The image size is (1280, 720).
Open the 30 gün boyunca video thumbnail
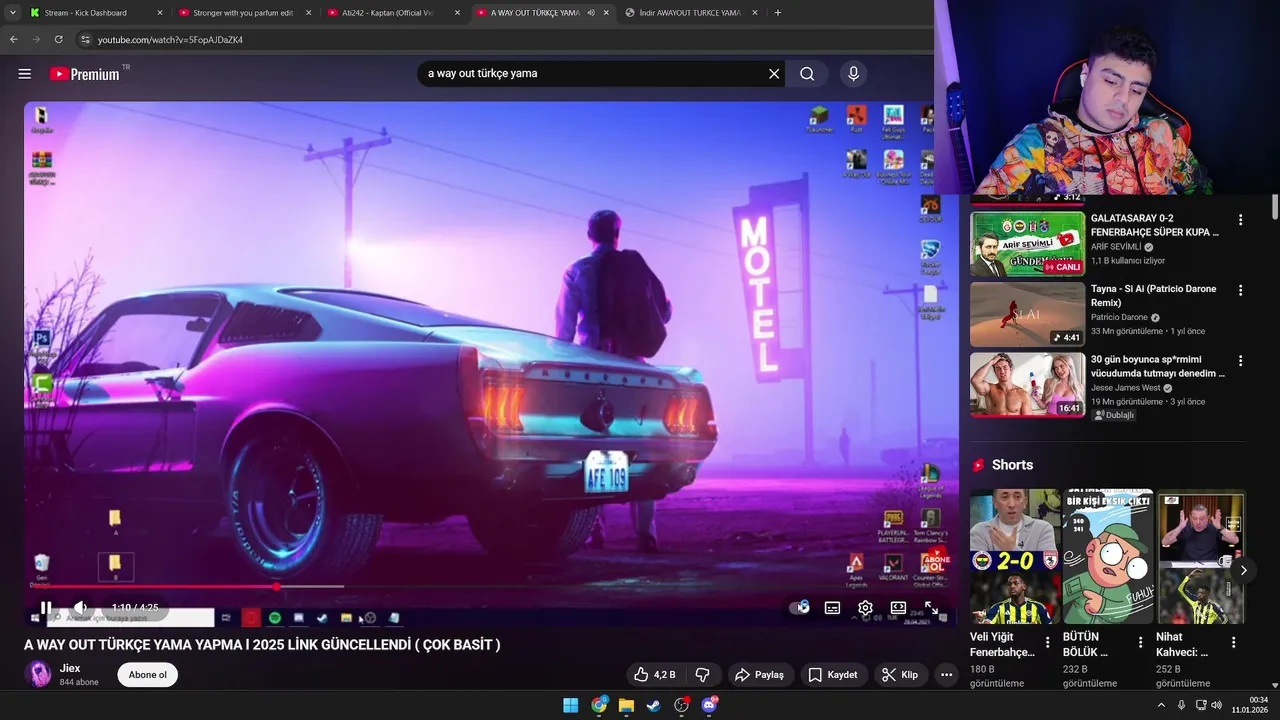click(x=1027, y=385)
